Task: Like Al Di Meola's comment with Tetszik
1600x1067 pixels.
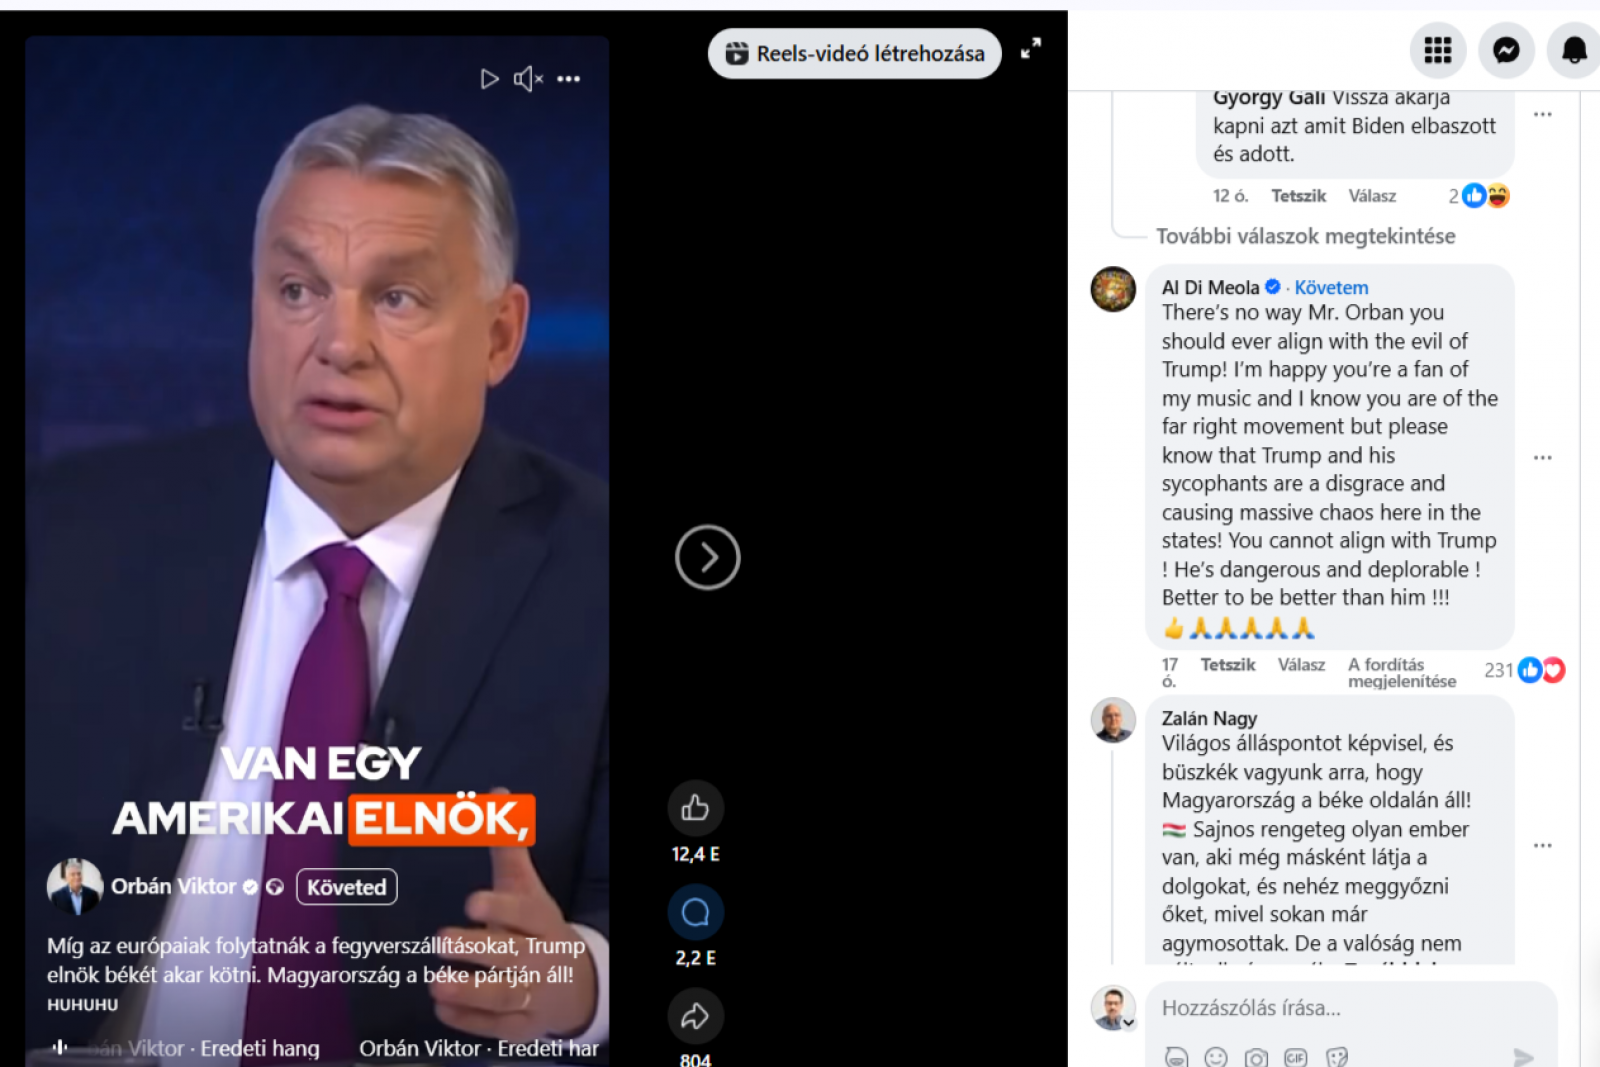Action: pyautogui.click(x=1227, y=665)
